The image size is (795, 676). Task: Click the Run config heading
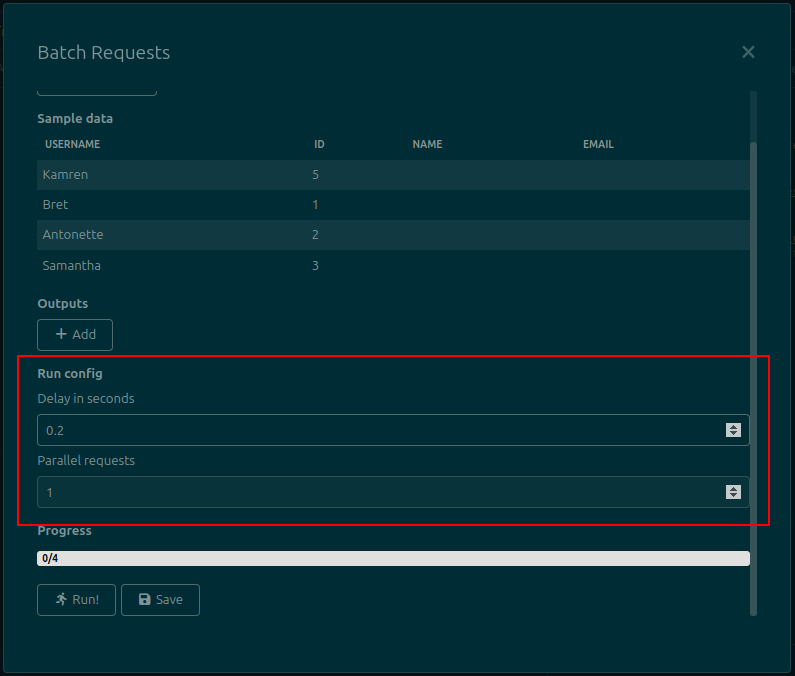click(70, 374)
